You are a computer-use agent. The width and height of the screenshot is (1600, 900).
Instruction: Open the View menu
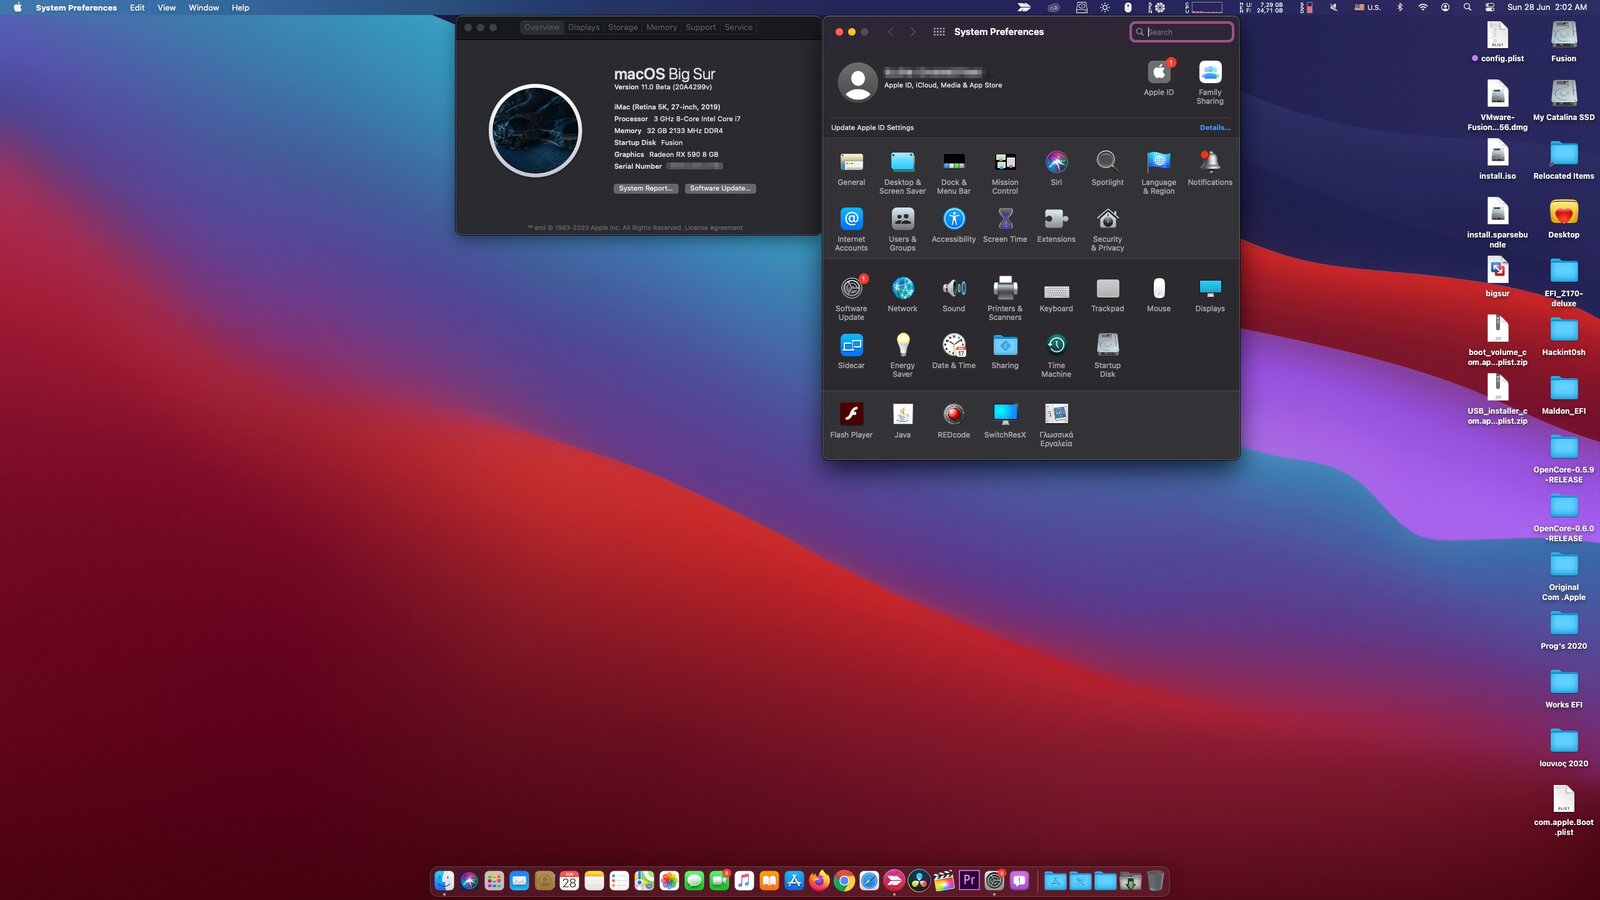point(166,8)
